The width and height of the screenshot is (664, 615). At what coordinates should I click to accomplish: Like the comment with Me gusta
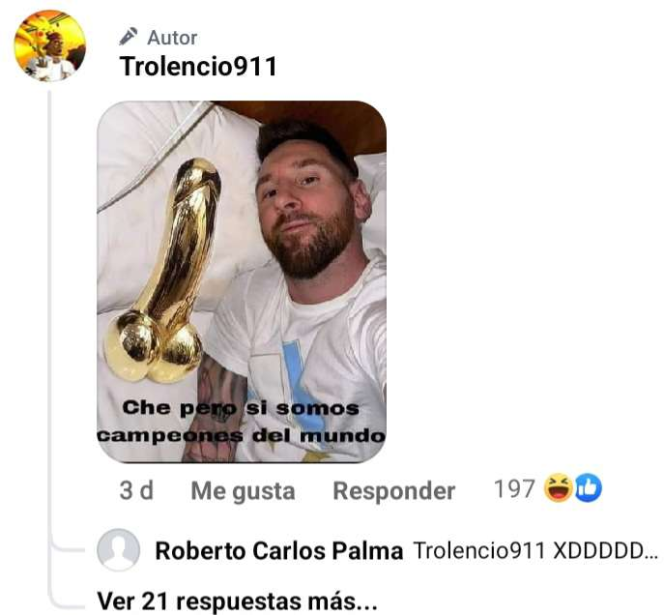(x=243, y=491)
